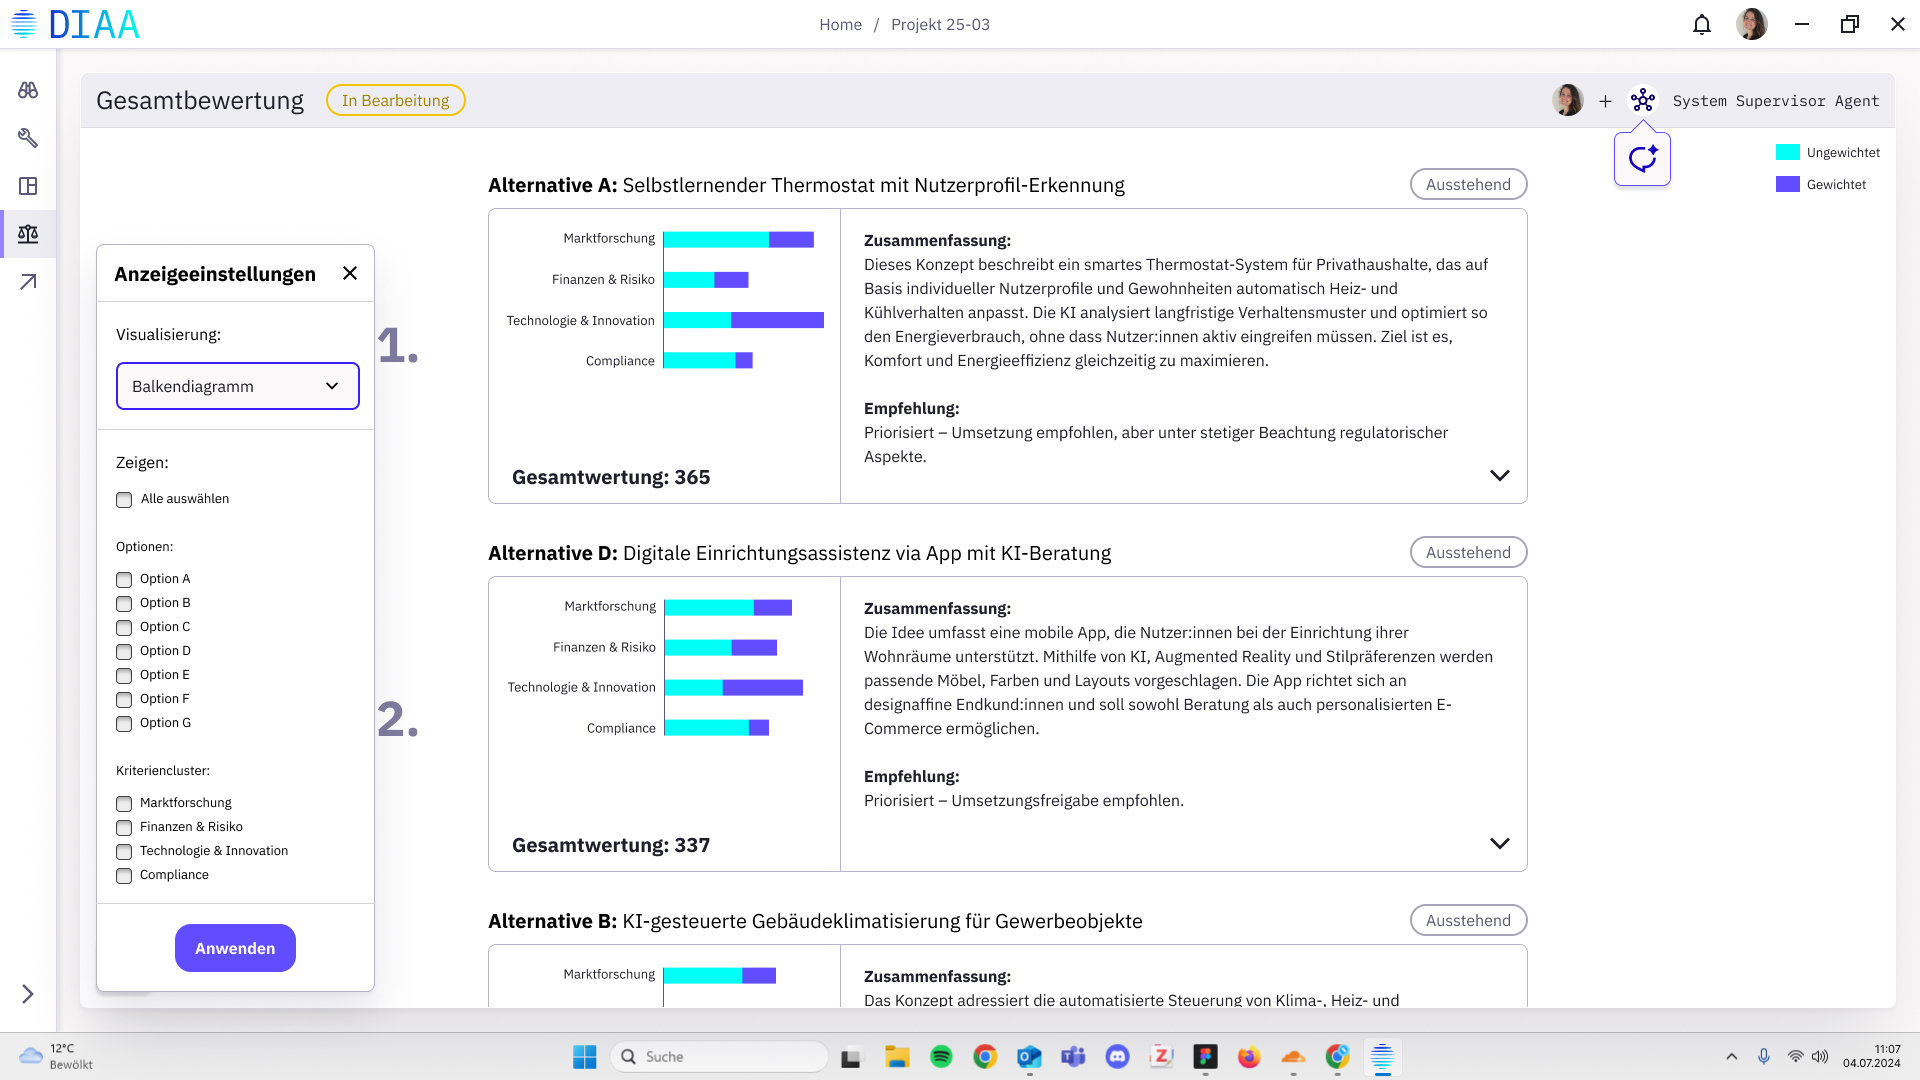1920x1080 pixels.
Task: Expand Alternative A details chevron
Action: click(1499, 476)
